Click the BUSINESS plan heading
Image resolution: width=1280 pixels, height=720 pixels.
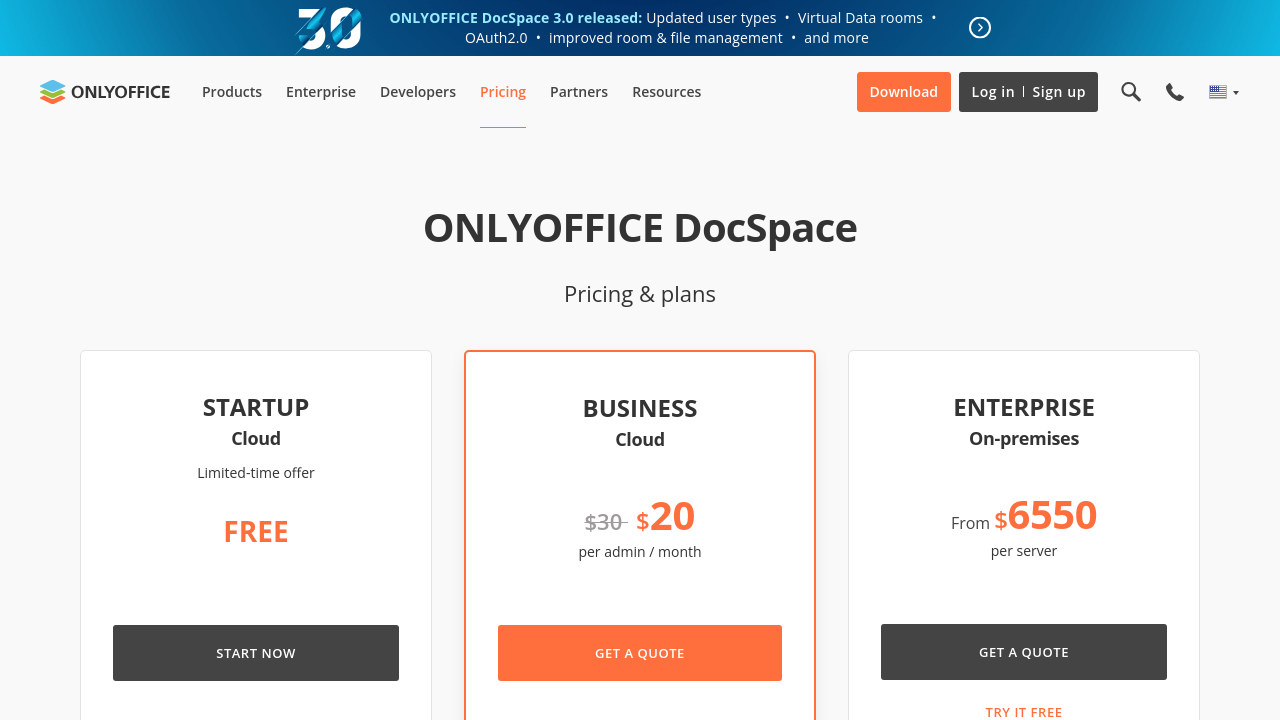click(x=640, y=408)
